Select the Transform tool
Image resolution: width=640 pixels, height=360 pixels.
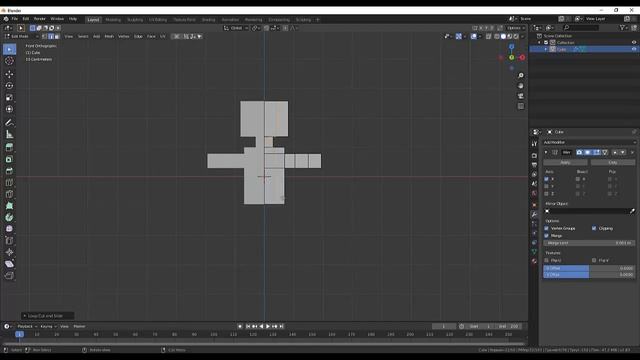point(9,109)
